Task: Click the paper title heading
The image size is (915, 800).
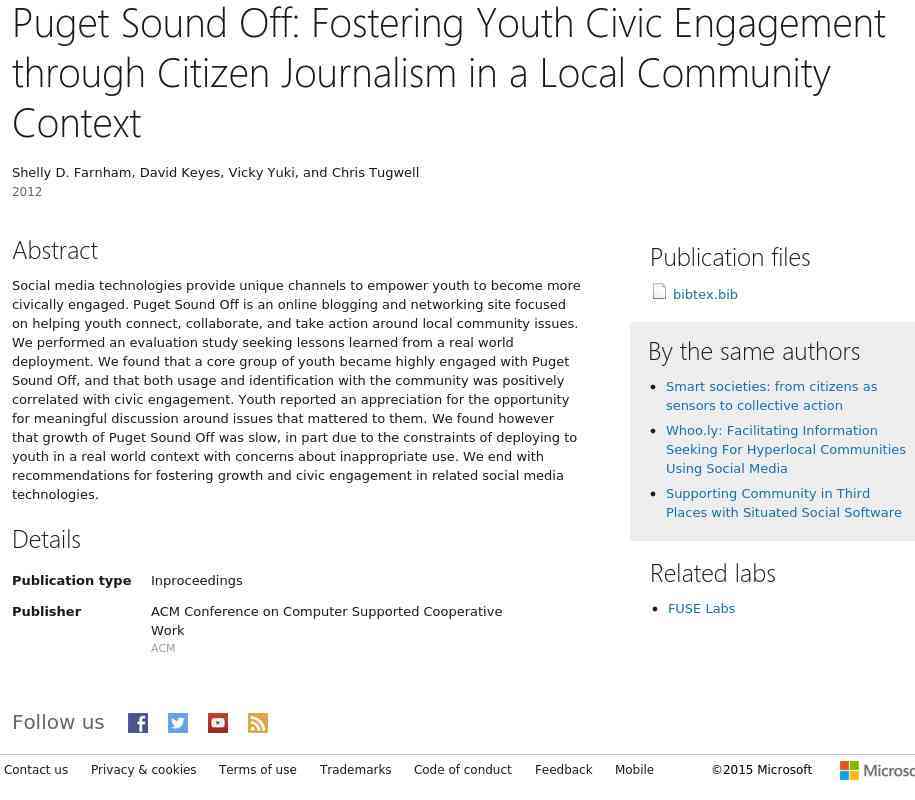Action: (x=449, y=74)
